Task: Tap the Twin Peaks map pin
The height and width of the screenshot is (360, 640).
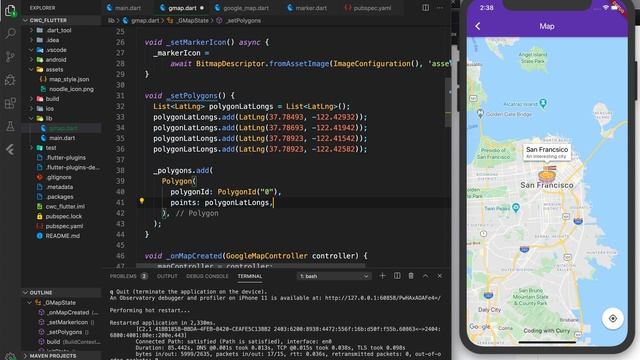Action: [516, 208]
